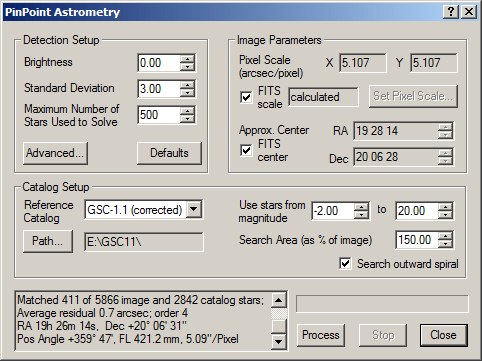Click the Dec approximate center field
This screenshot has height=361, width=482.
pyautogui.click(x=396, y=157)
